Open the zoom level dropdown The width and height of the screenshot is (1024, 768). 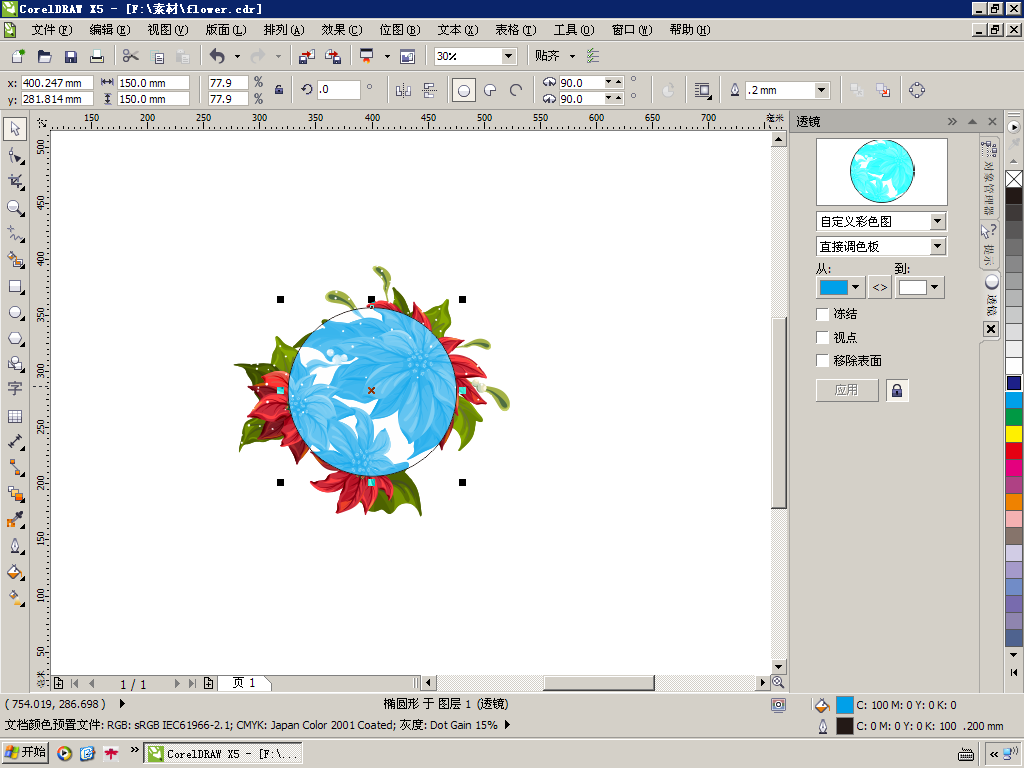point(508,56)
